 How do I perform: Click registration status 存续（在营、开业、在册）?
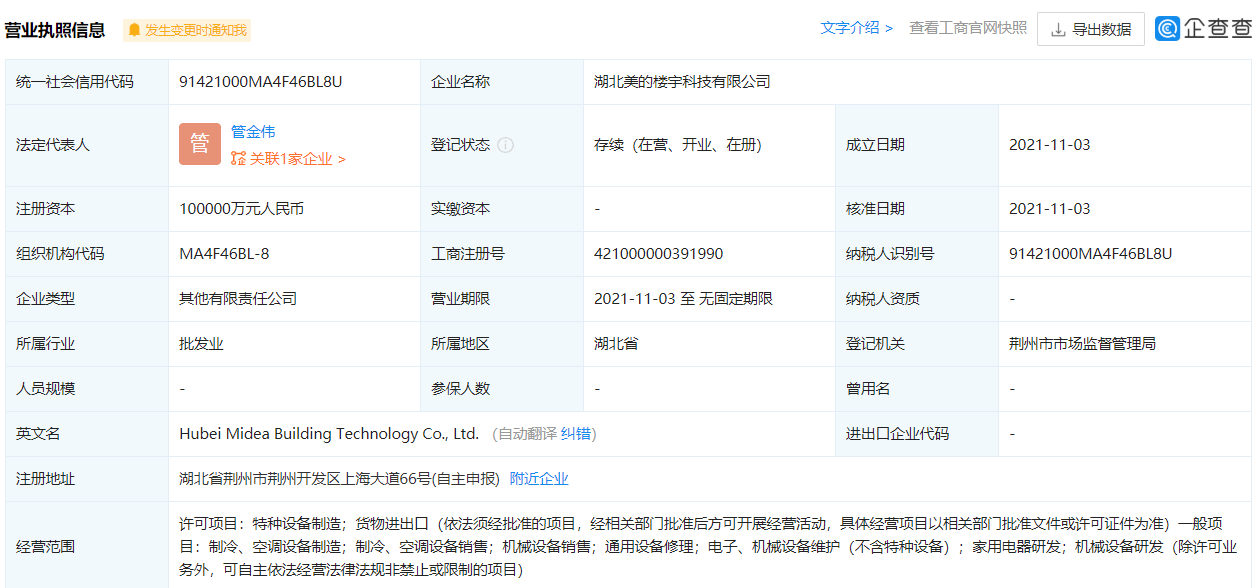678,145
